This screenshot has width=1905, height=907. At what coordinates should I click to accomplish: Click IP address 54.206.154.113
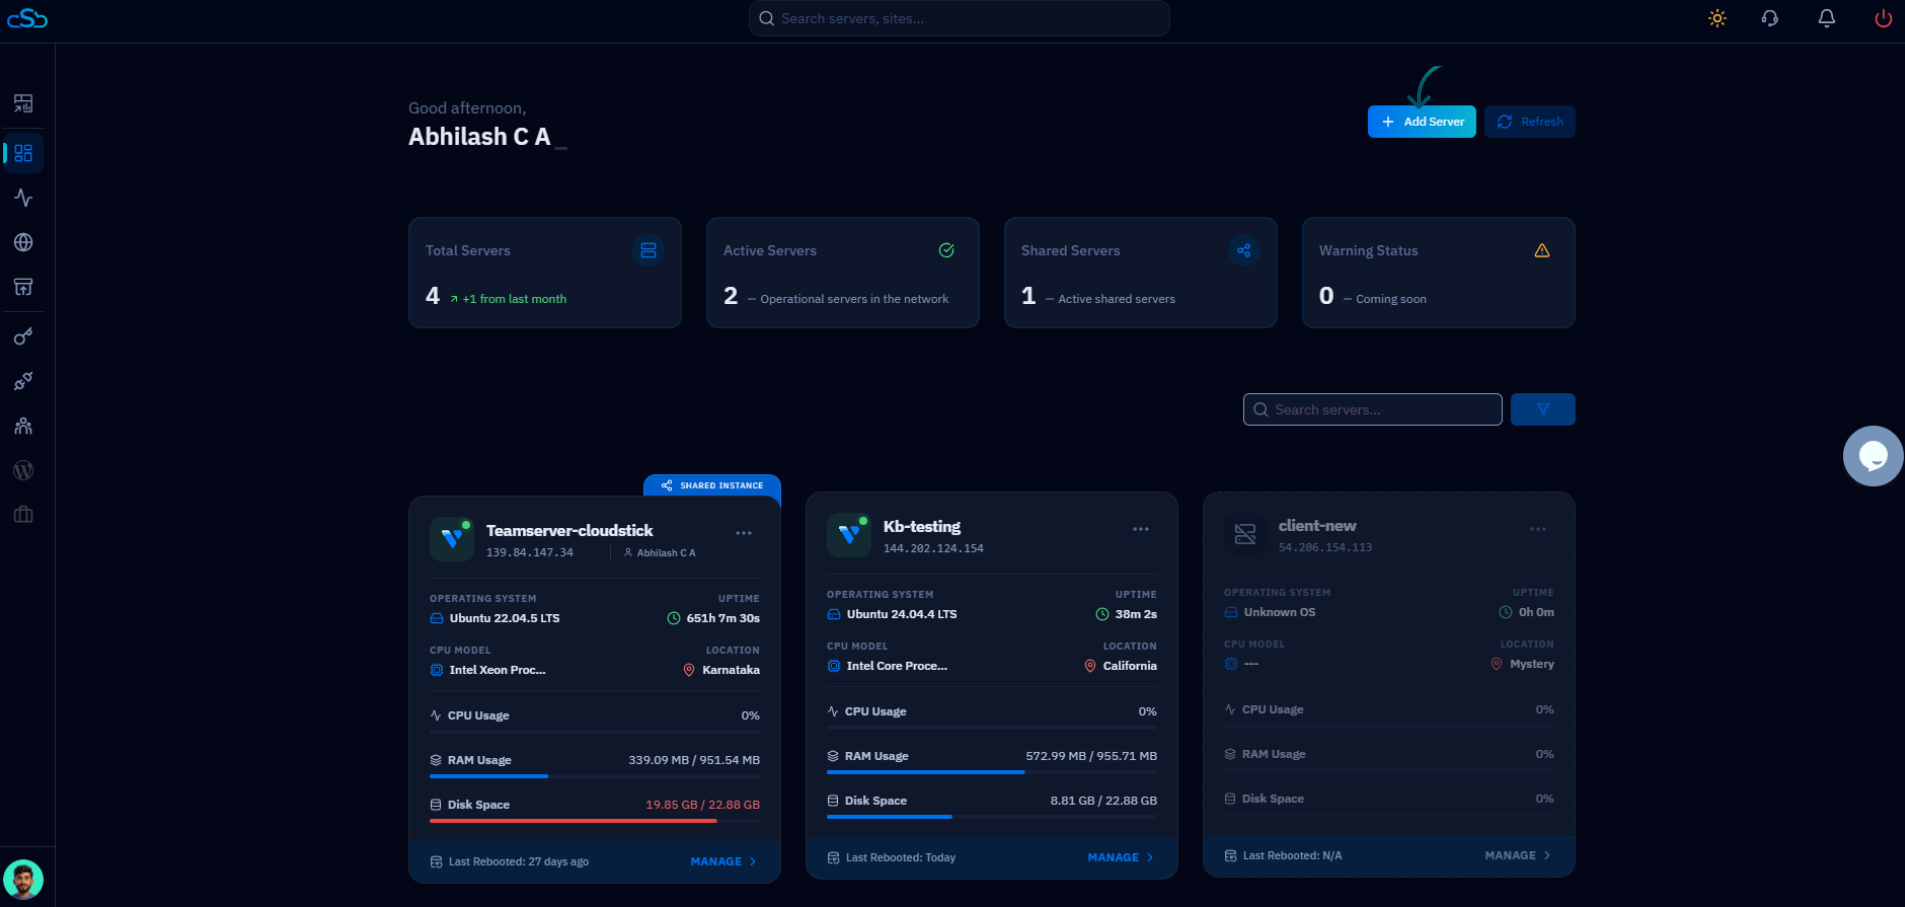coord(1325,547)
